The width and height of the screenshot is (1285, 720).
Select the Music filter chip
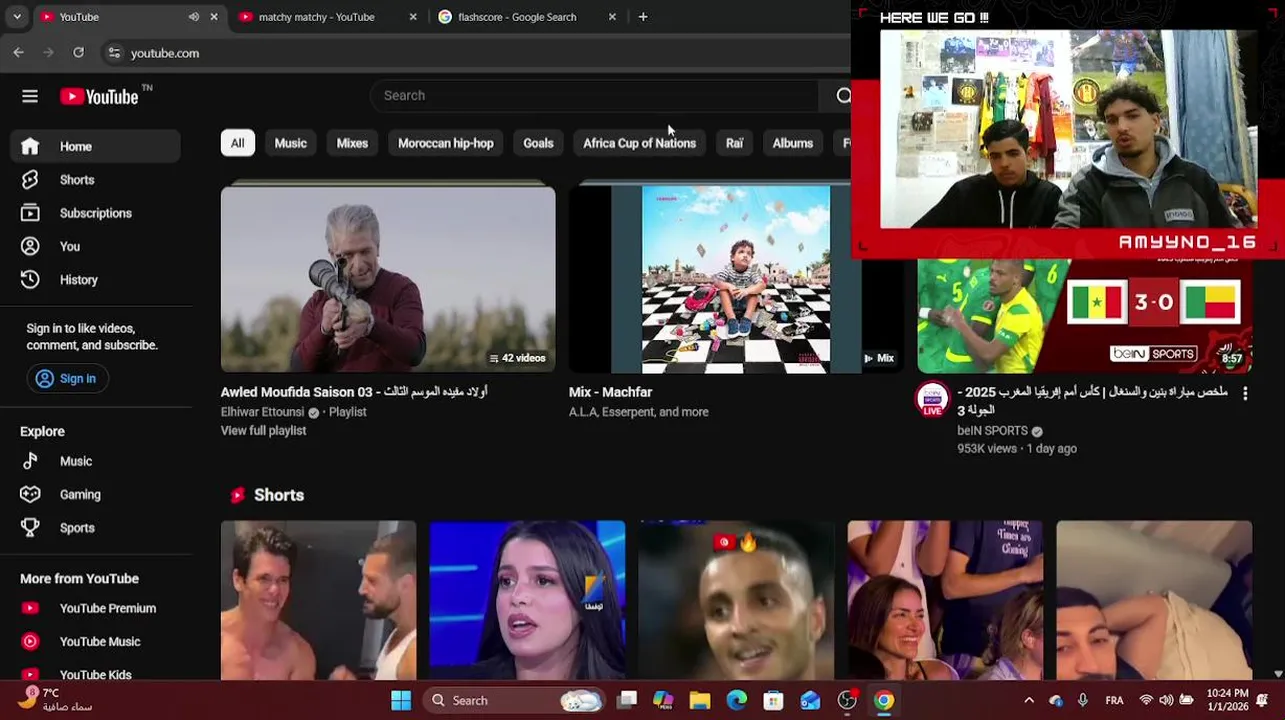290,143
